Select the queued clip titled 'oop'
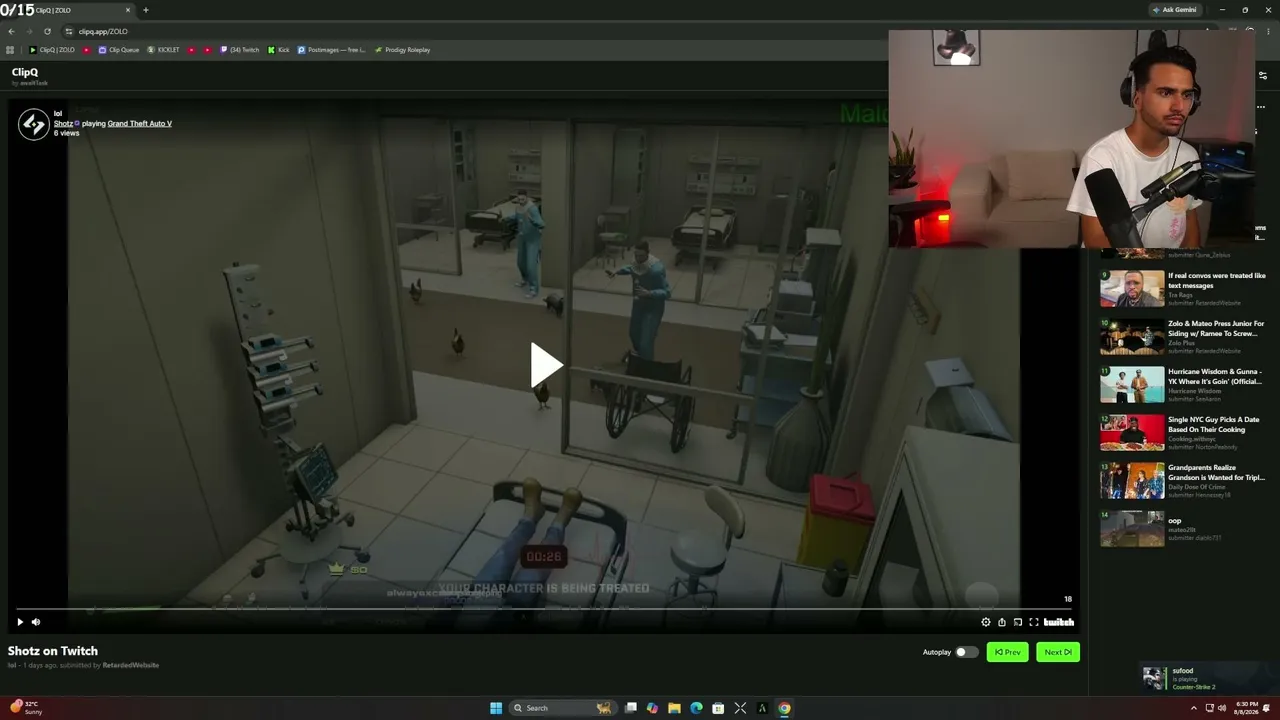The height and width of the screenshot is (720, 1280). click(x=1182, y=529)
